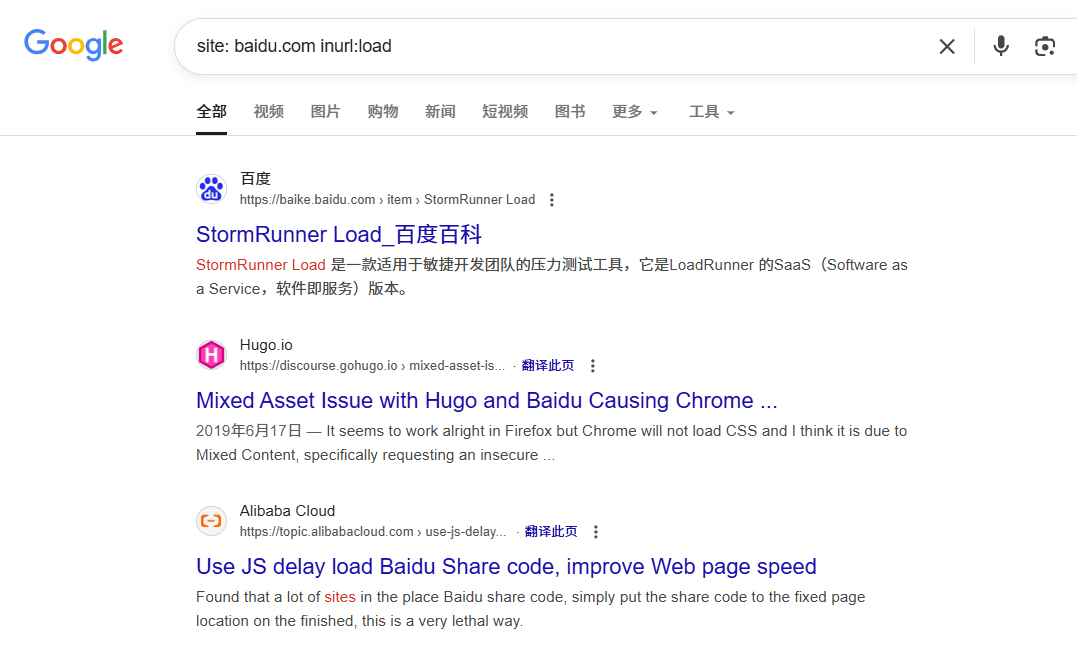1077x657 pixels.
Task: Switch to the 购物 tab
Action: point(383,112)
